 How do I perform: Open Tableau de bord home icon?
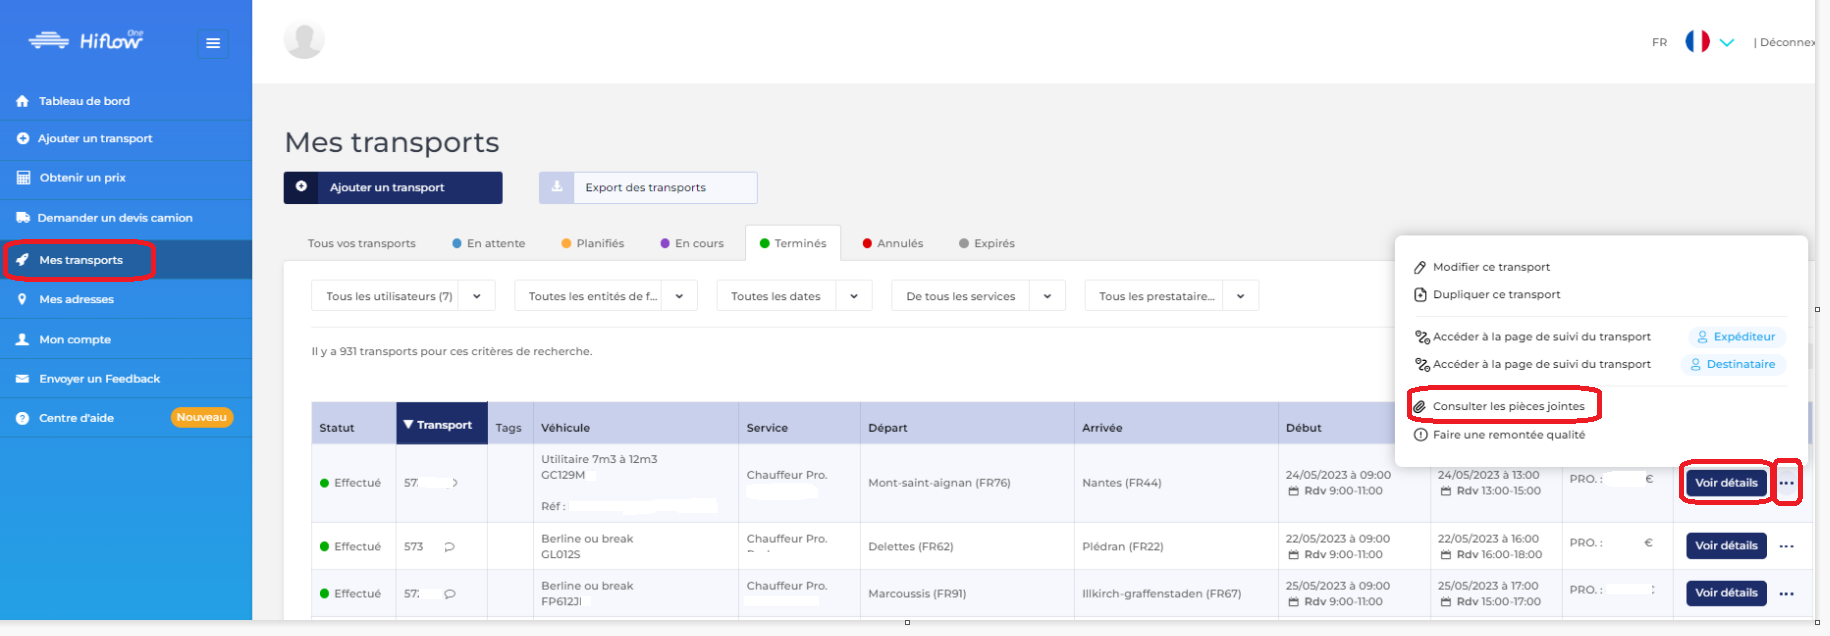[x=23, y=101]
